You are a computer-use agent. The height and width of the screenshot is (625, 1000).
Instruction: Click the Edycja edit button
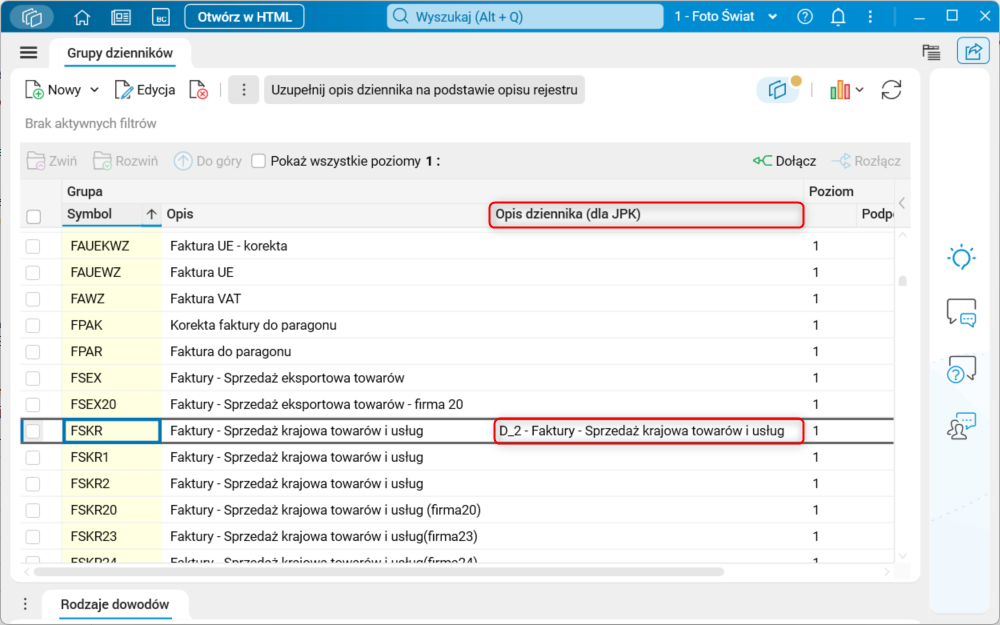pyautogui.click(x=145, y=90)
